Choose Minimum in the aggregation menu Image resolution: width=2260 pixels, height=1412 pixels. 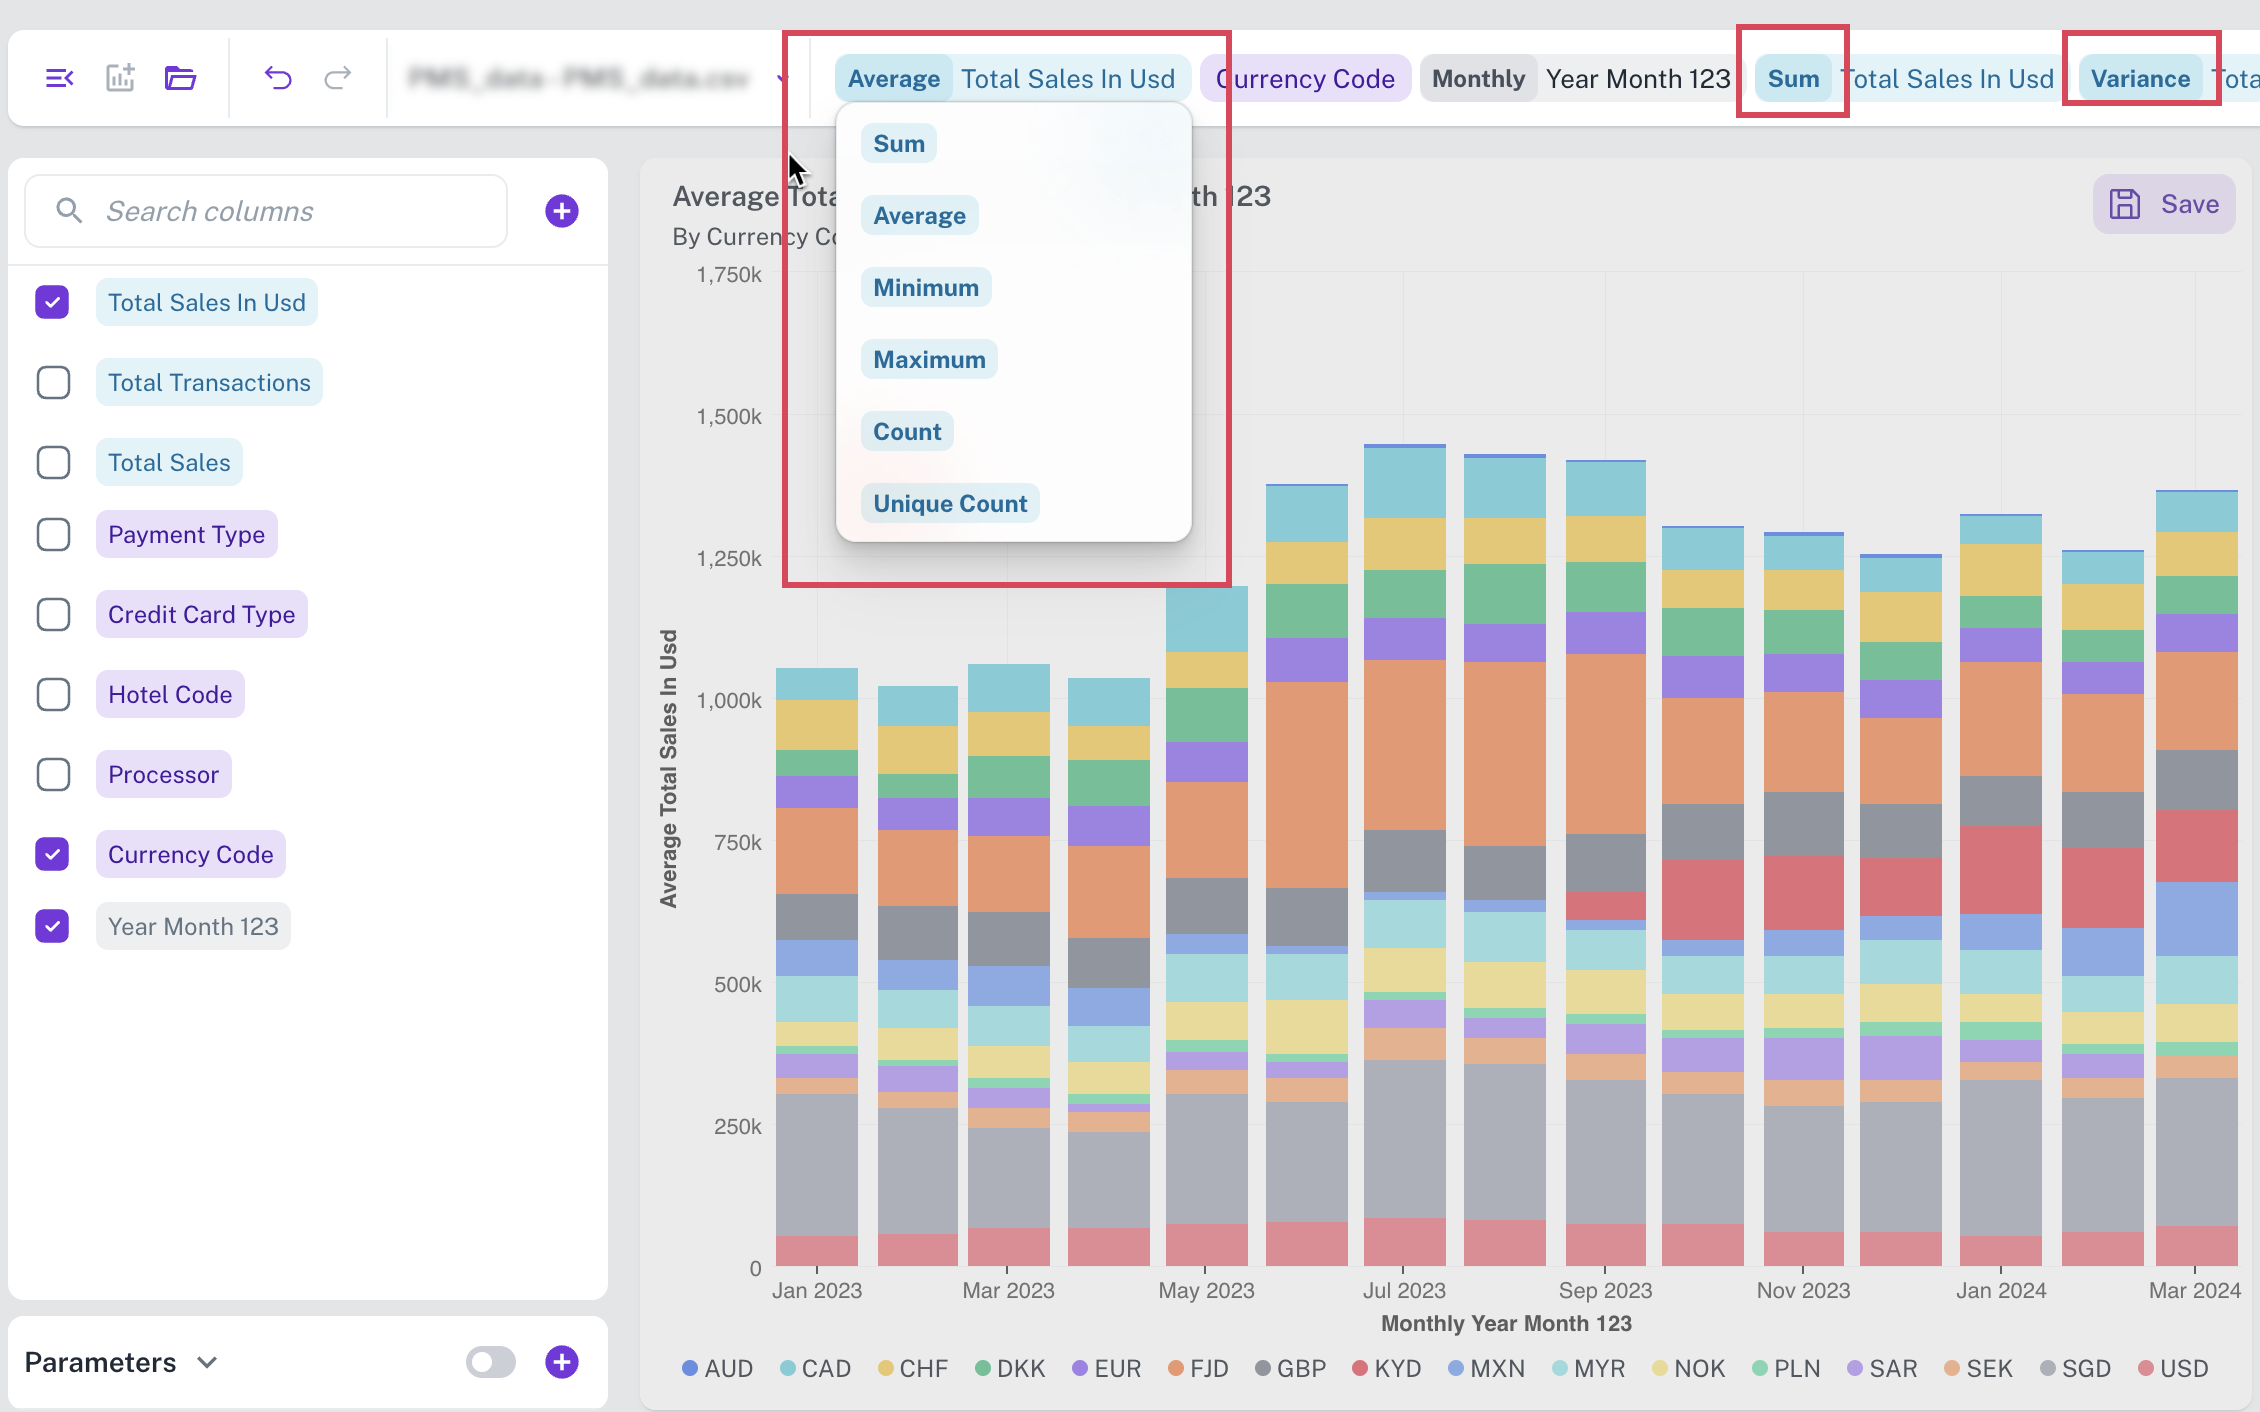coord(926,288)
